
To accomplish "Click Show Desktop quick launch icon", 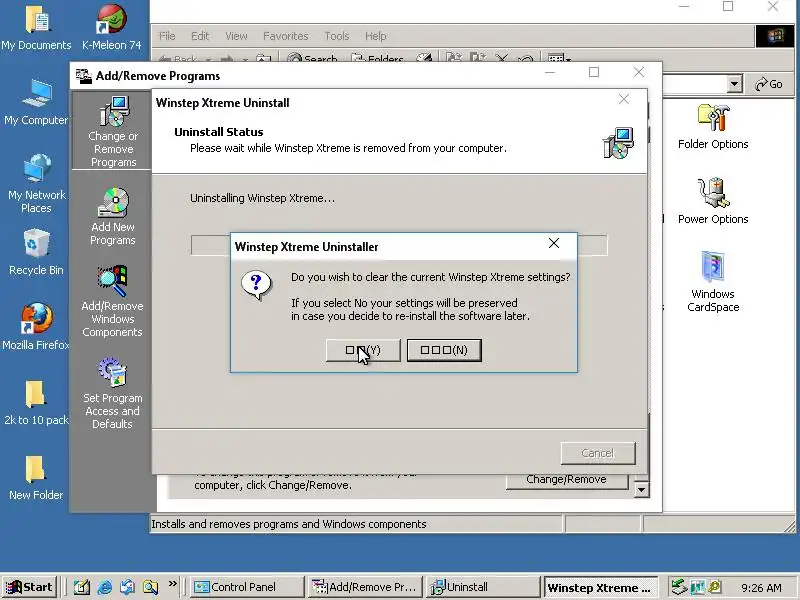I will [82, 587].
